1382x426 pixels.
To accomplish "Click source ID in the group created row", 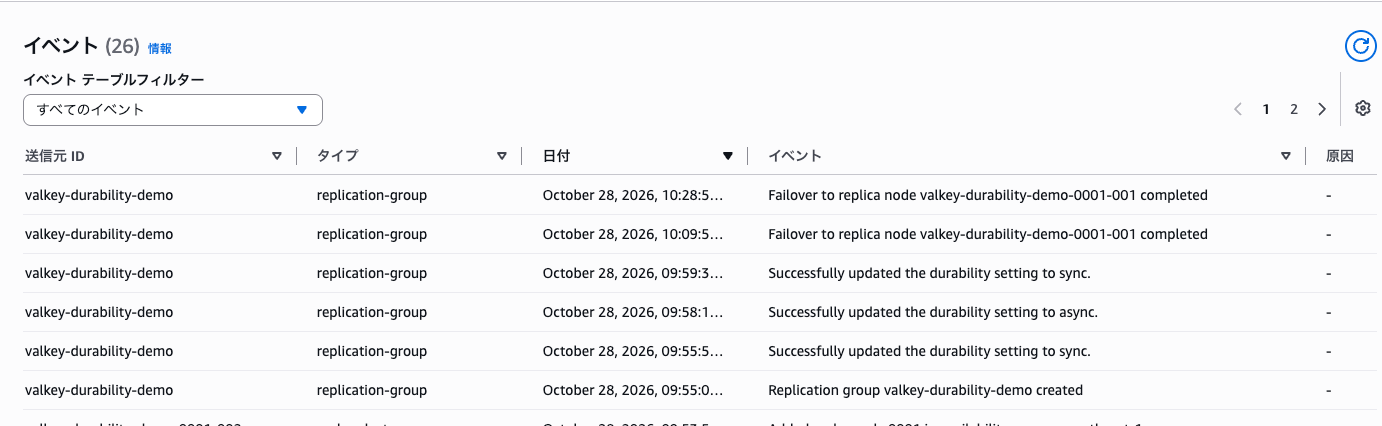I will [x=99, y=390].
